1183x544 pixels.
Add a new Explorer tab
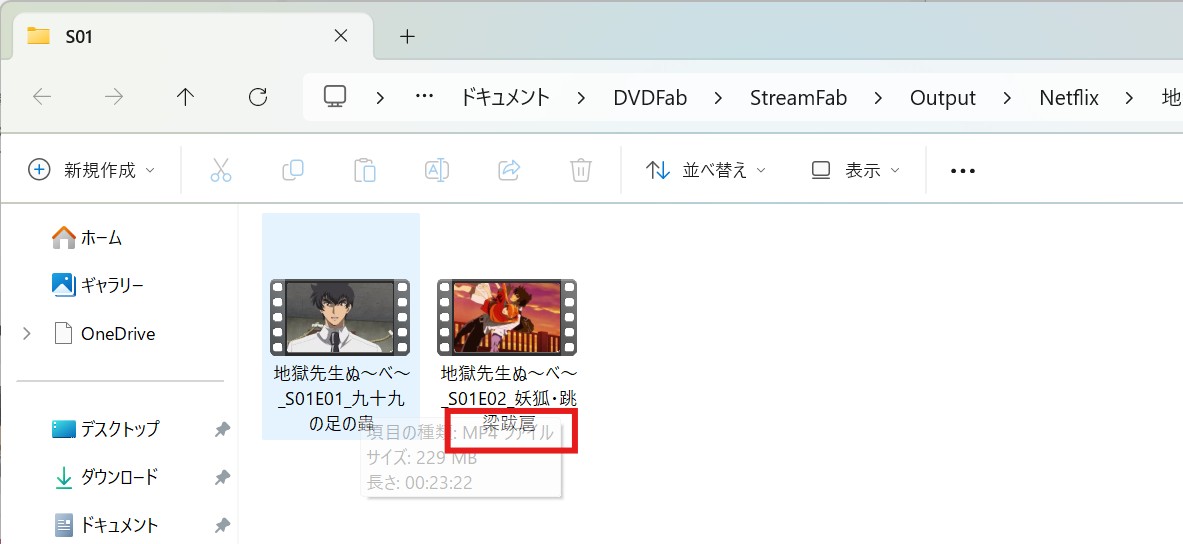point(407,36)
